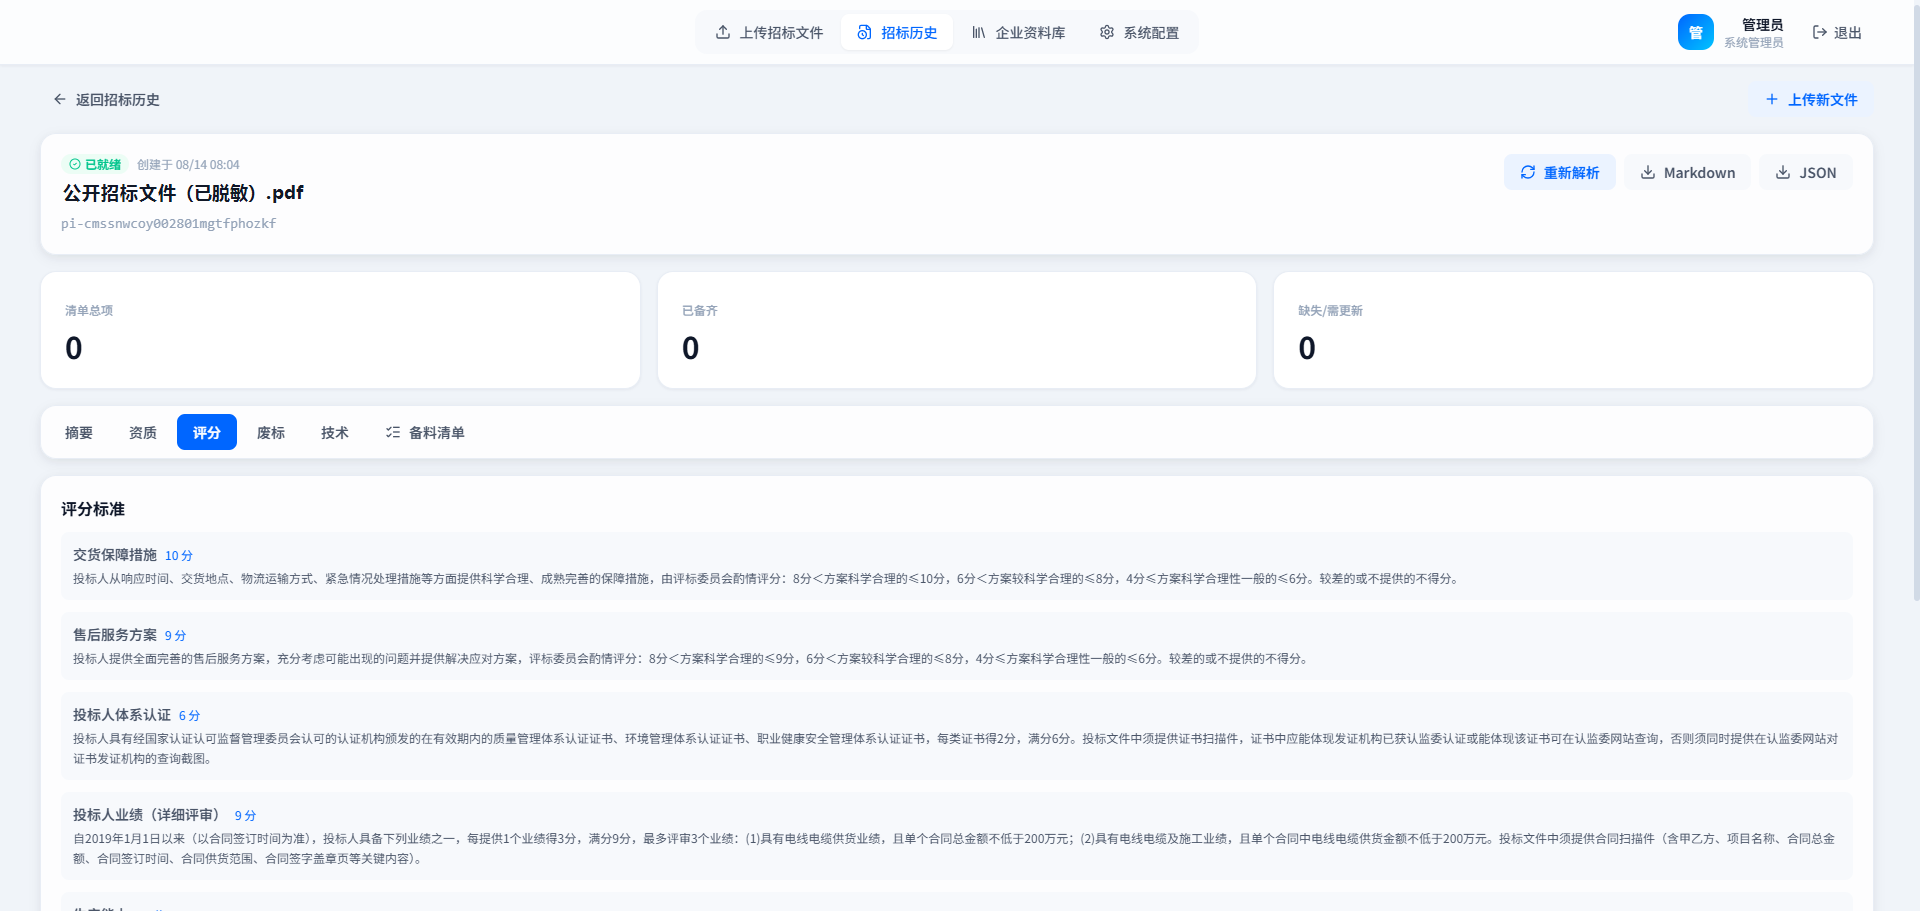Viewport: 1920px width, 911px height.
Task: Click the blue 管 user avatar
Action: tap(1695, 32)
